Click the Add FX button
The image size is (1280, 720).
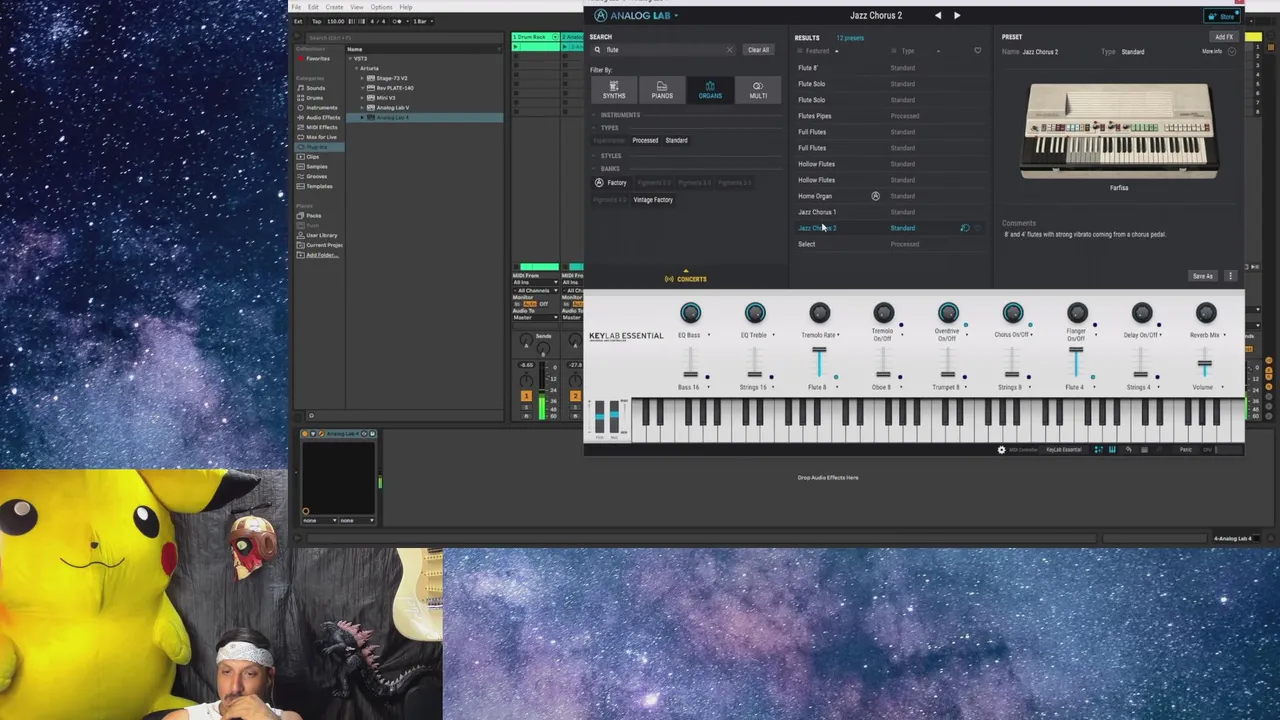(x=1224, y=37)
